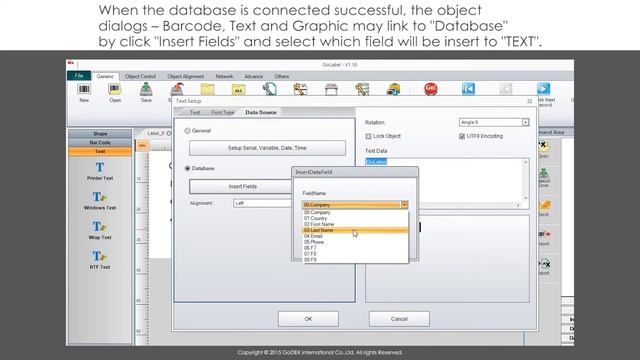Open the Data Source tab
Screen dimensions: 640x360
pos(261,112)
